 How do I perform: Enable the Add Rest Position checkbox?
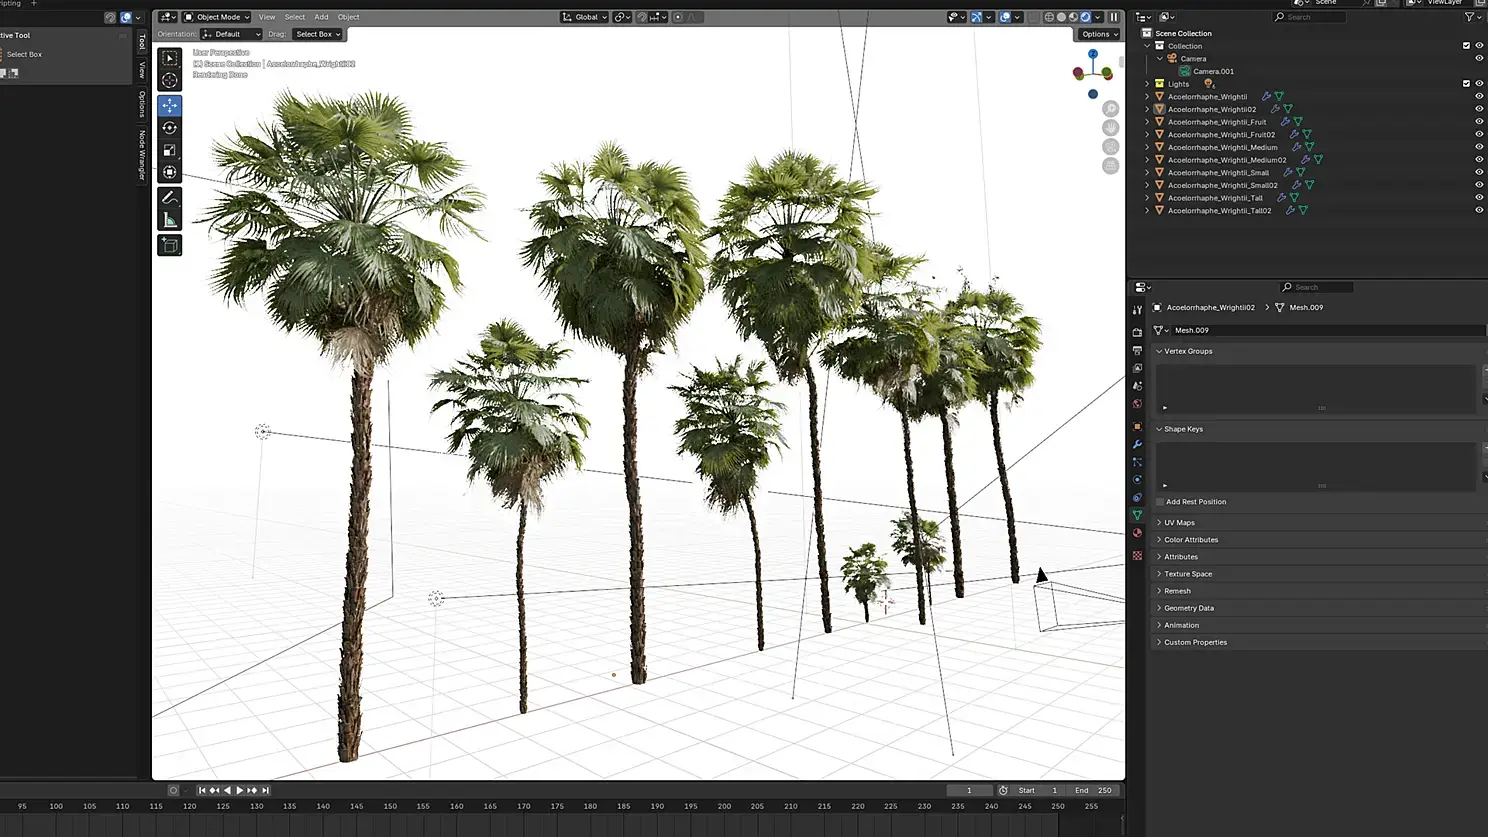pos(1160,502)
